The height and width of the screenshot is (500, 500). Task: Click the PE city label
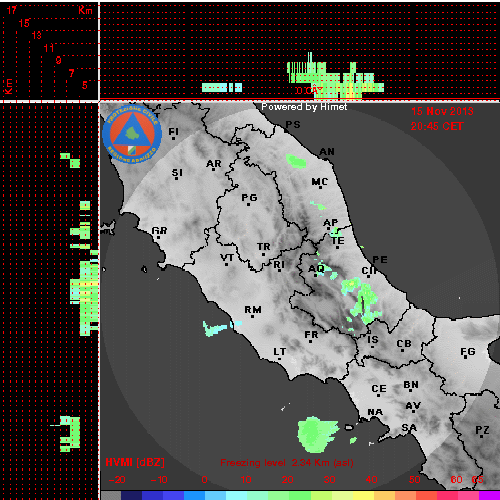point(380,260)
